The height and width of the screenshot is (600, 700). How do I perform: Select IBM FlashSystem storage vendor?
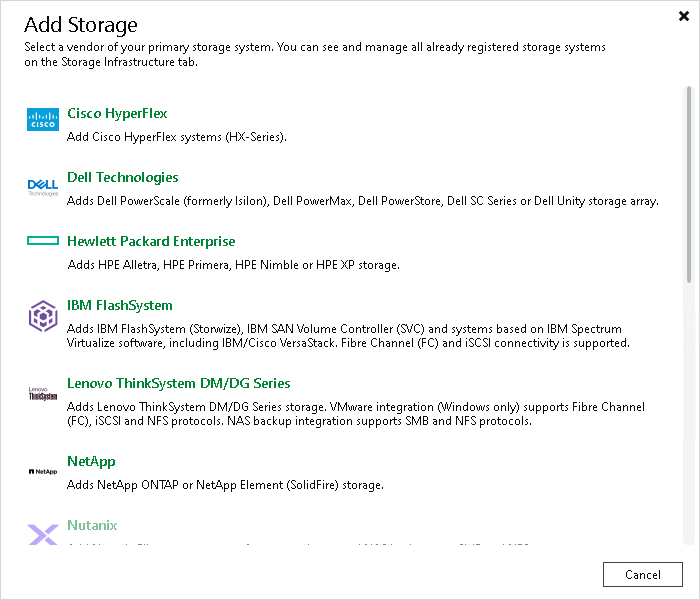tap(120, 305)
